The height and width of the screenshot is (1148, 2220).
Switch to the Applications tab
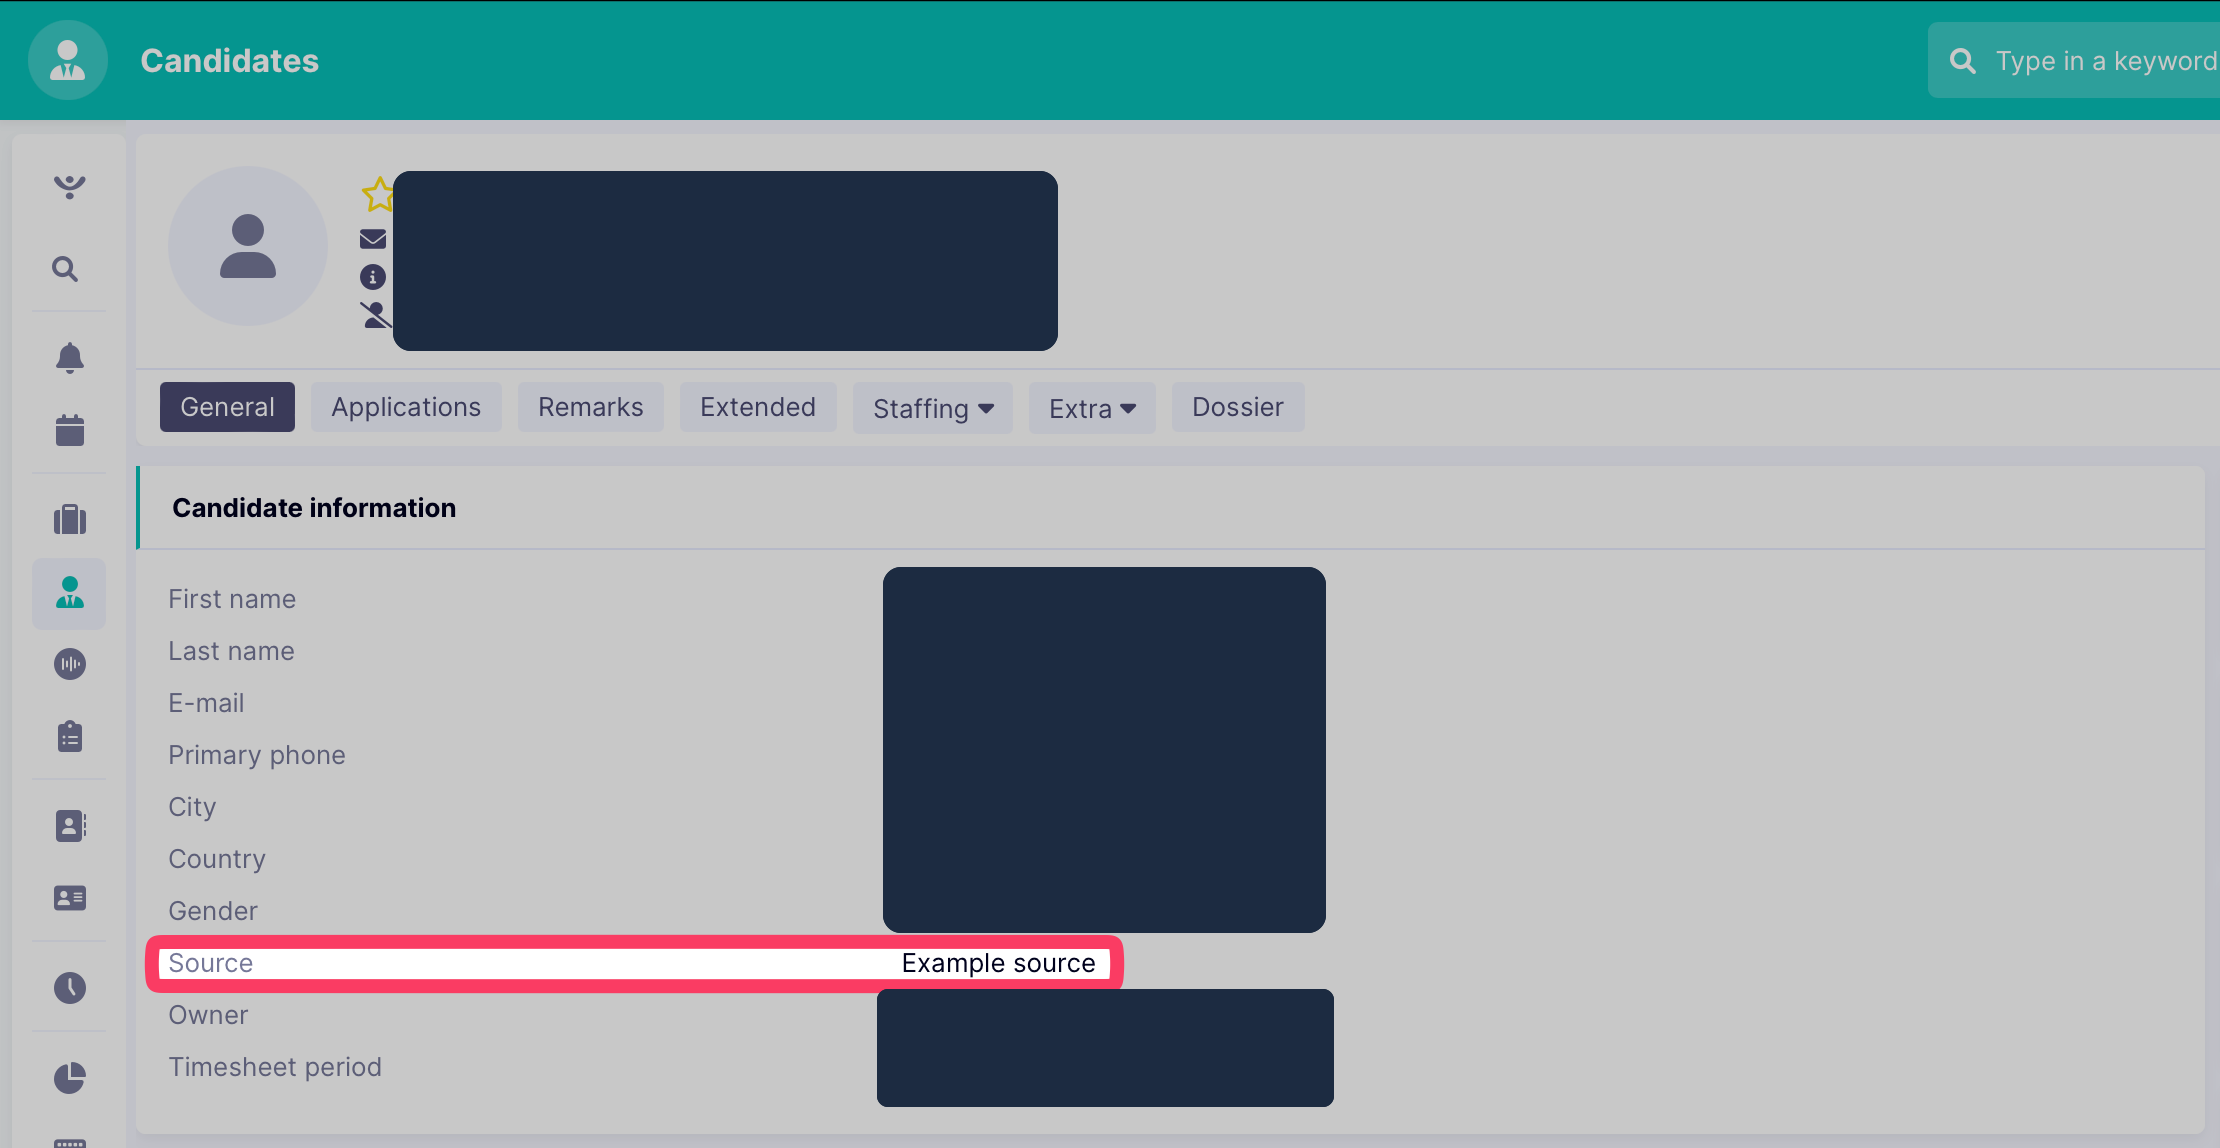406,407
